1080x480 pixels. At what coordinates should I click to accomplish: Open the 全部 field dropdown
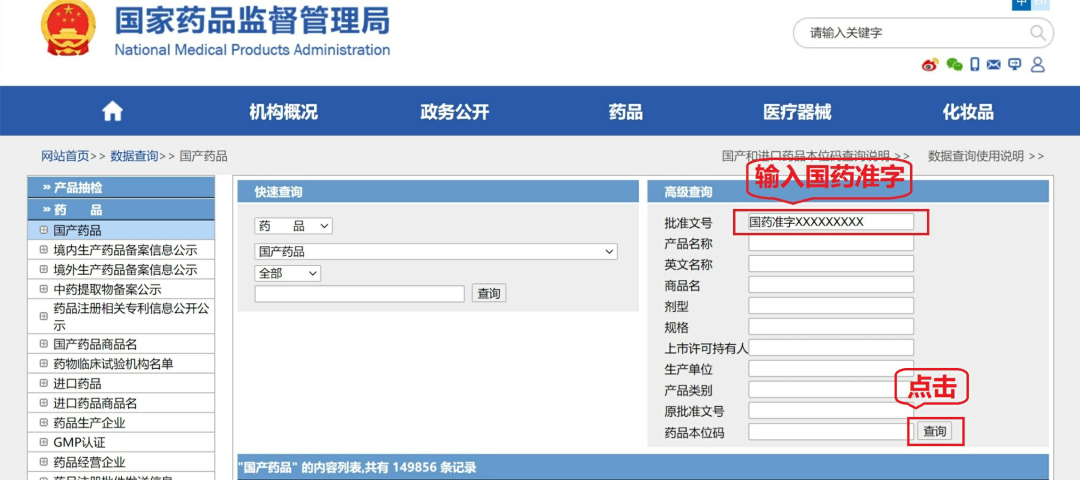[x=288, y=273]
